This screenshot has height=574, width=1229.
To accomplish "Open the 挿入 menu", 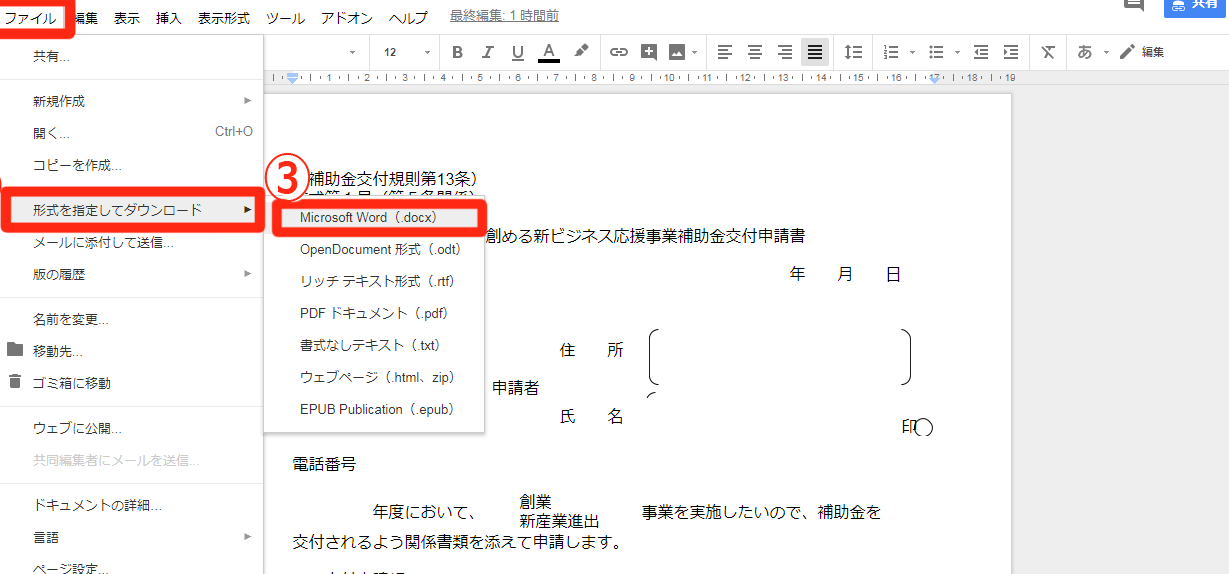I will click(169, 17).
